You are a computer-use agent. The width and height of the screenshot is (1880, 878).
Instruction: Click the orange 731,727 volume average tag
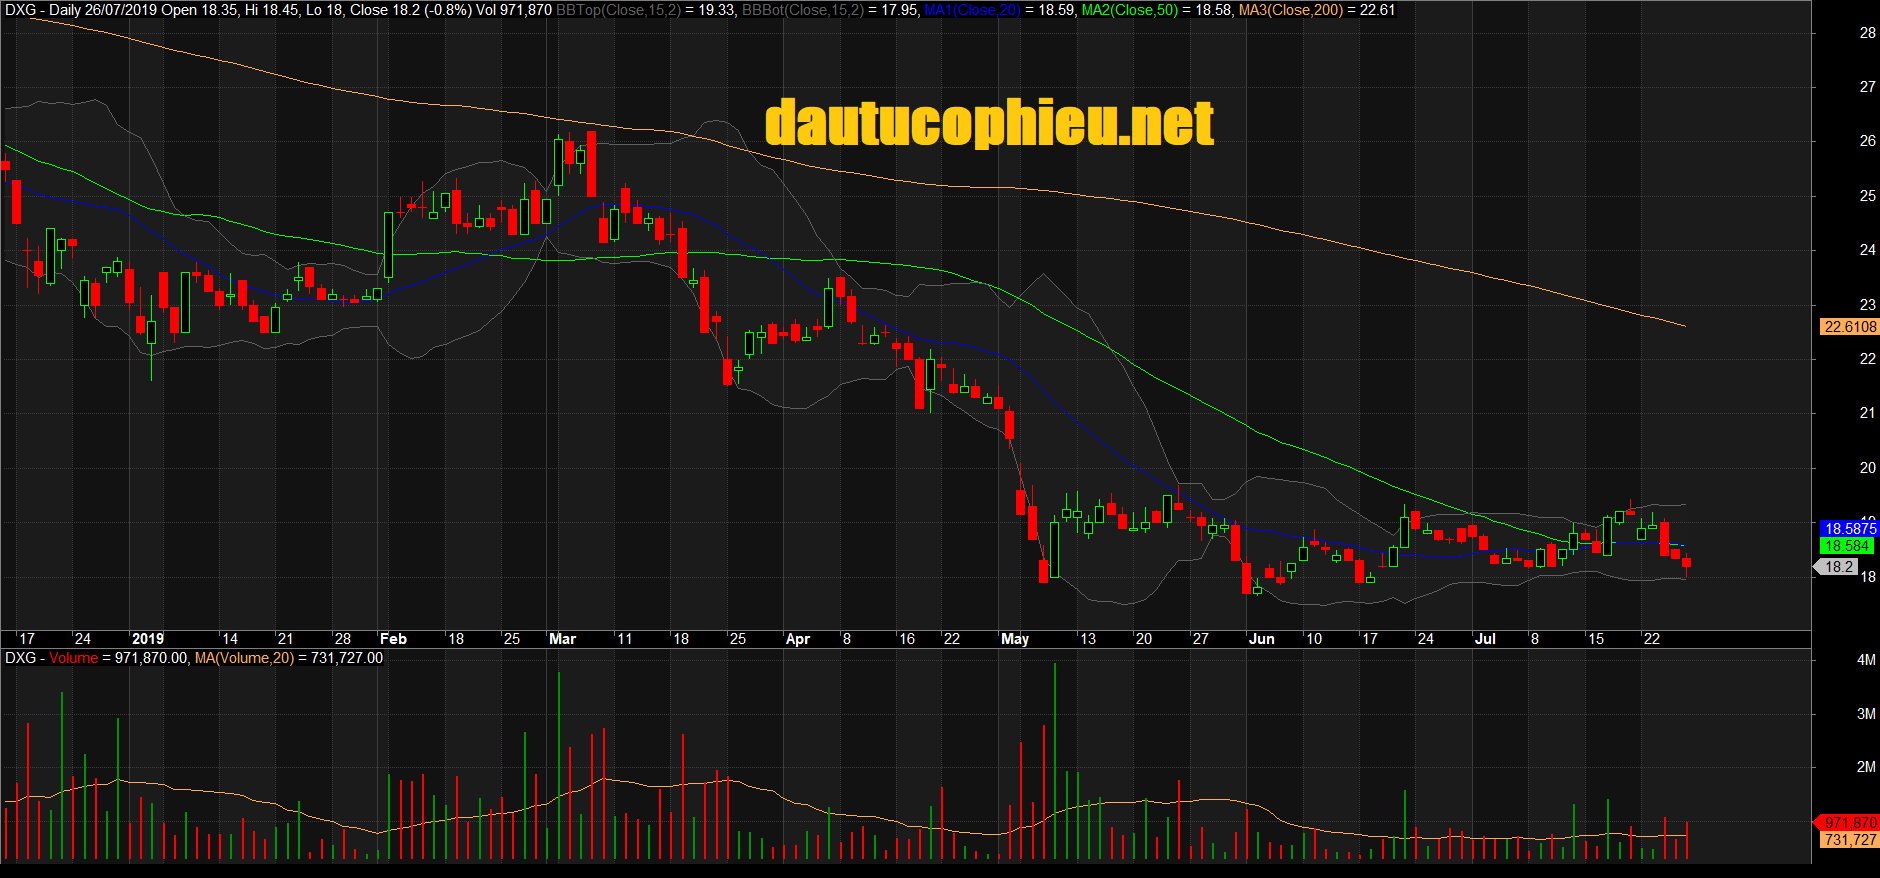pyautogui.click(x=1849, y=840)
